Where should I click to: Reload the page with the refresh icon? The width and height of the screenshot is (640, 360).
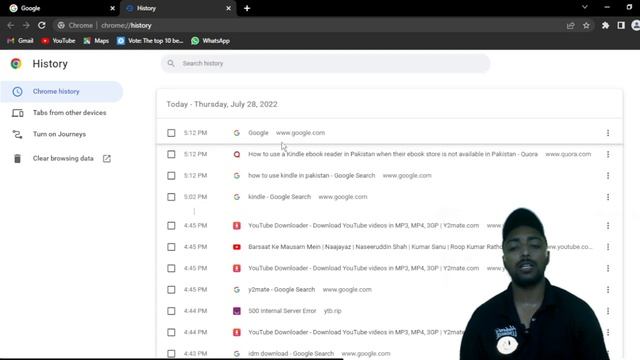click(x=42, y=25)
